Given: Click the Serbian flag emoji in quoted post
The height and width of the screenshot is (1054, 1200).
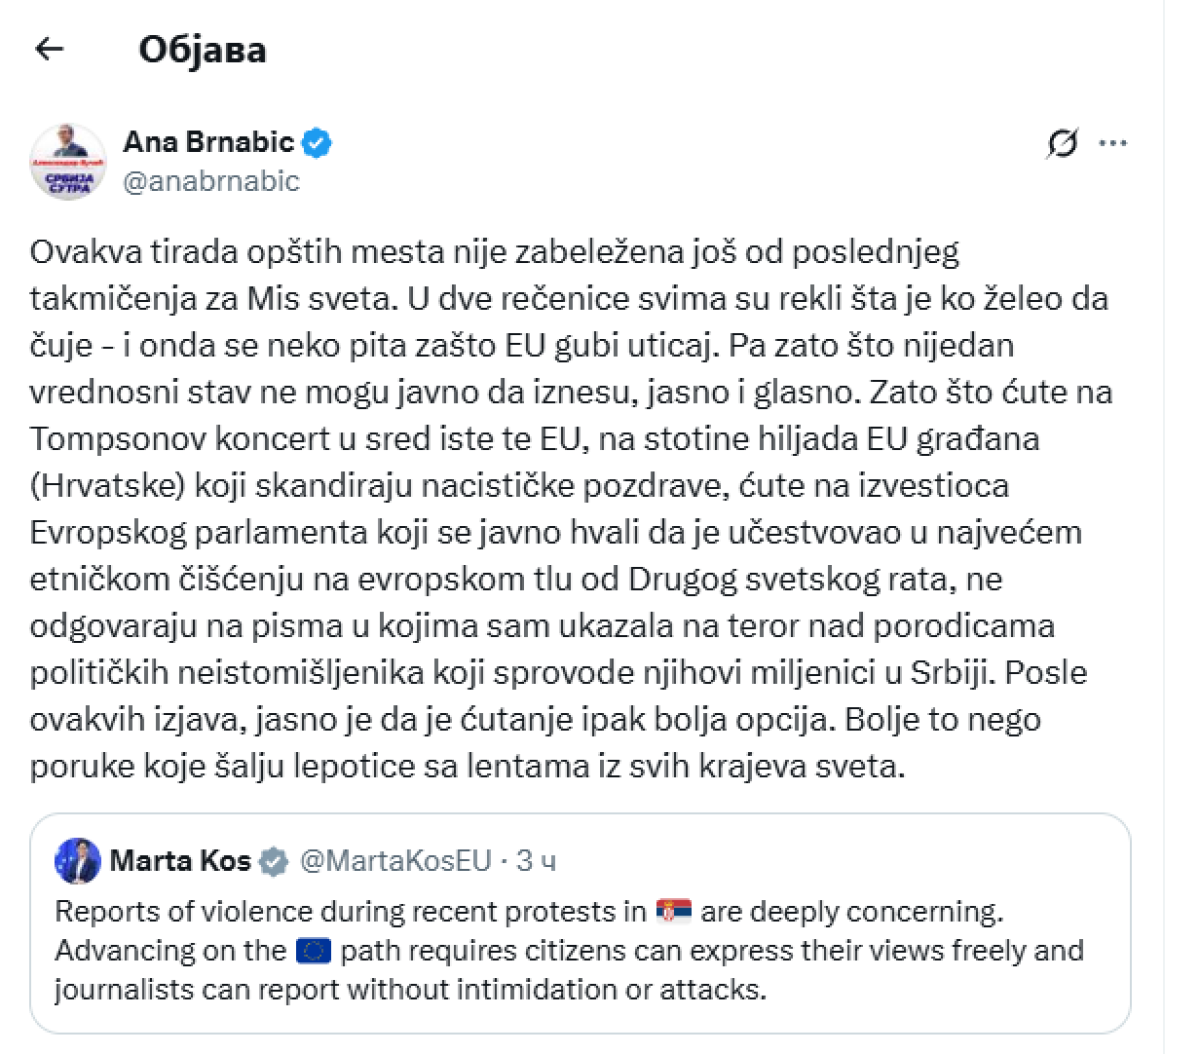Looking at the screenshot, I should pyautogui.click(x=674, y=911).
